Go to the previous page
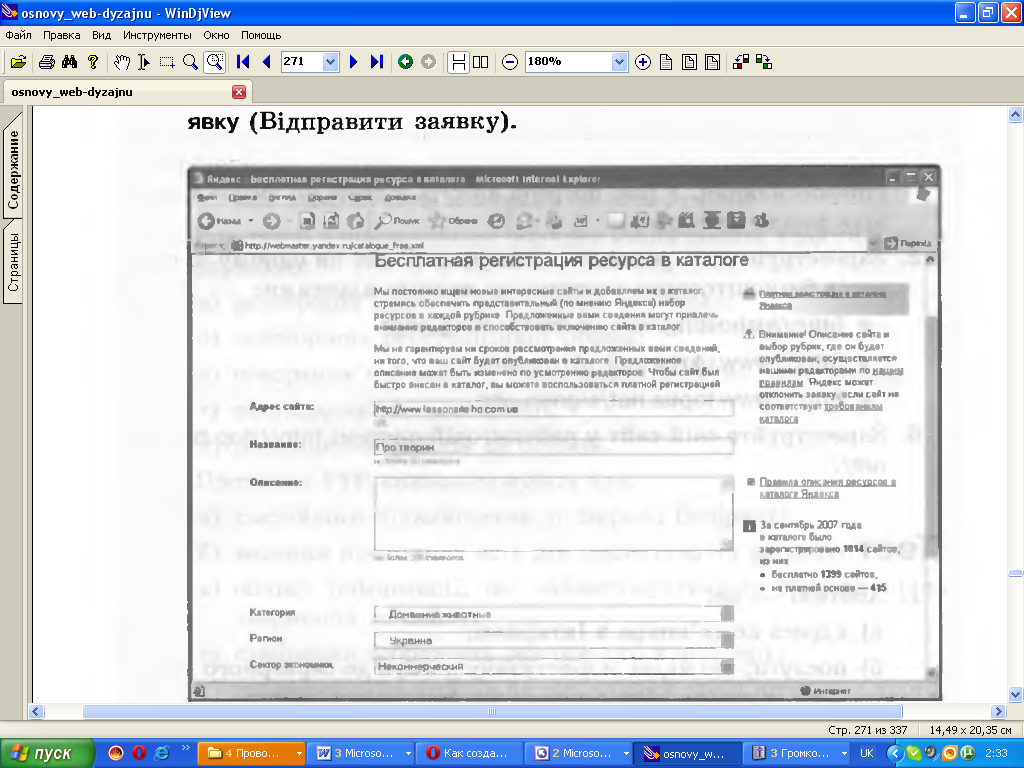Viewport: 1024px width, 768px height. point(266,62)
